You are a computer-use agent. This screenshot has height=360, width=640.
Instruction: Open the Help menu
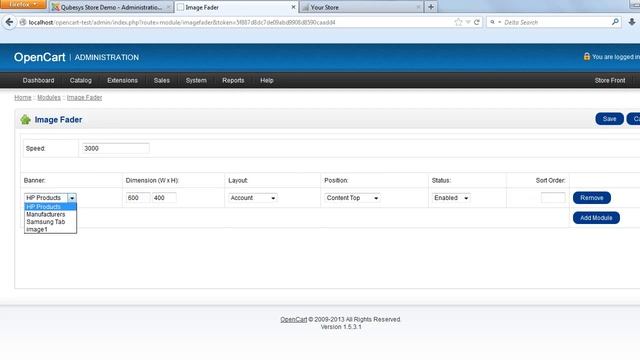(x=267, y=80)
